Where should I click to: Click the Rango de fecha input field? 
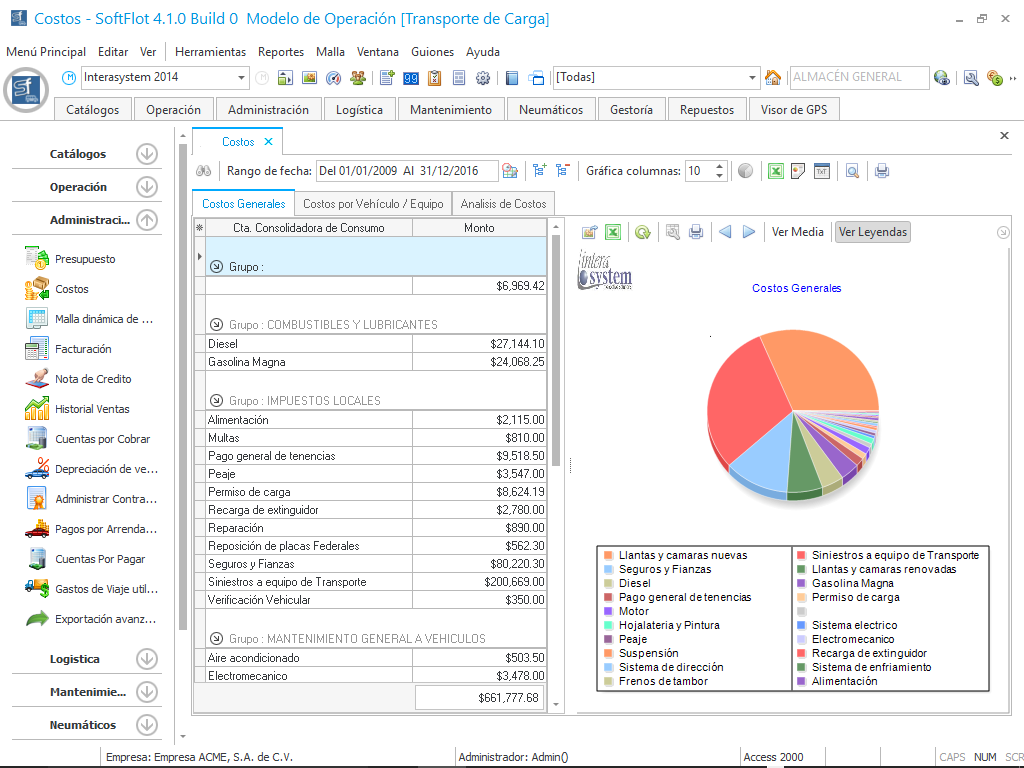(x=406, y=171)
